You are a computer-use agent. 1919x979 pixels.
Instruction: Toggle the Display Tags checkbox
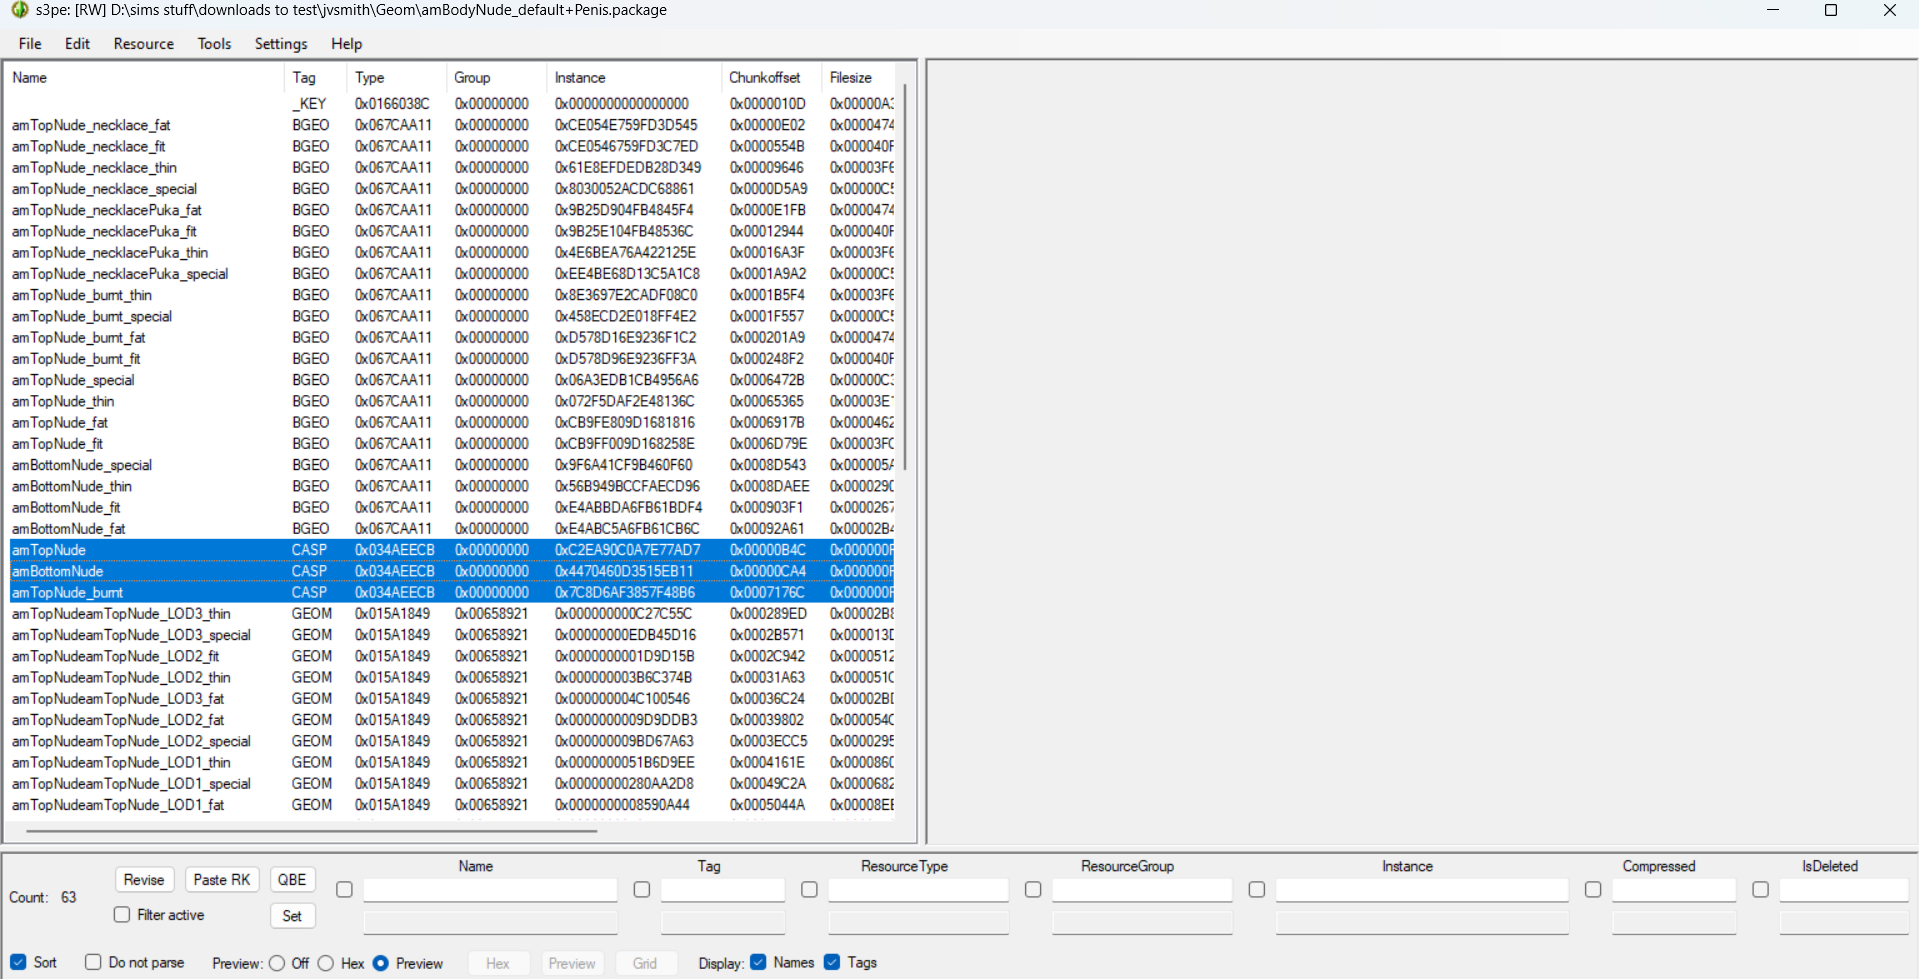pyautogui.click(x=832, y=962)
